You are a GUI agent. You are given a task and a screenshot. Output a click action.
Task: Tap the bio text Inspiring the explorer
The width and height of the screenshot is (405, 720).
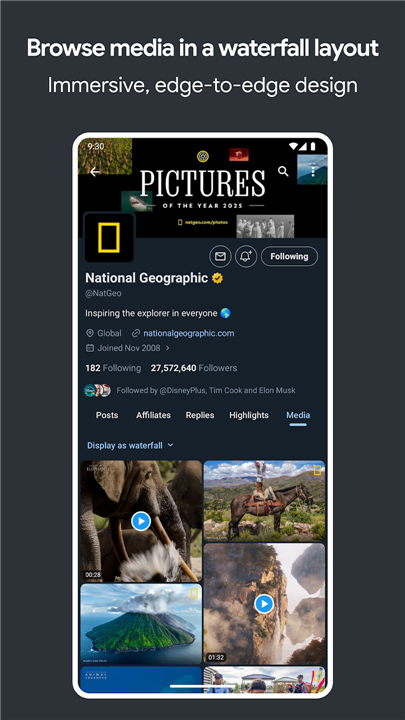tap(158, 313)
